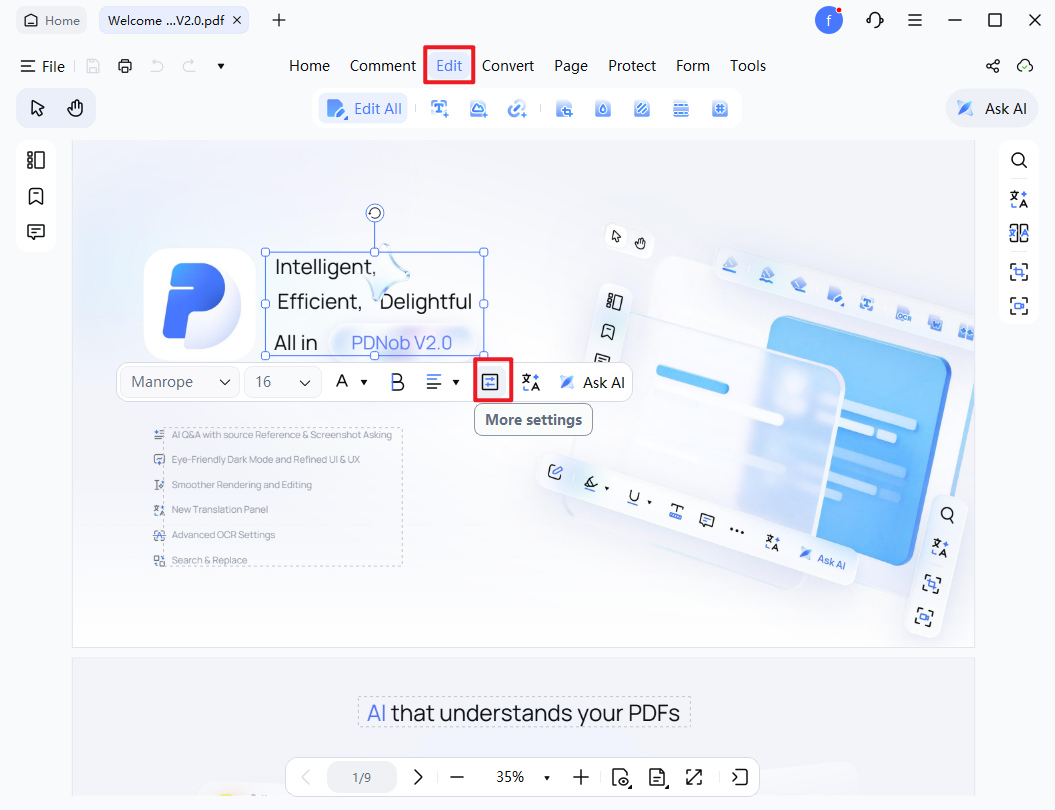Switch to the Protect tab
Image resolution: width=1055 pixels, height=810 pixels.
(x=632, y=66)
